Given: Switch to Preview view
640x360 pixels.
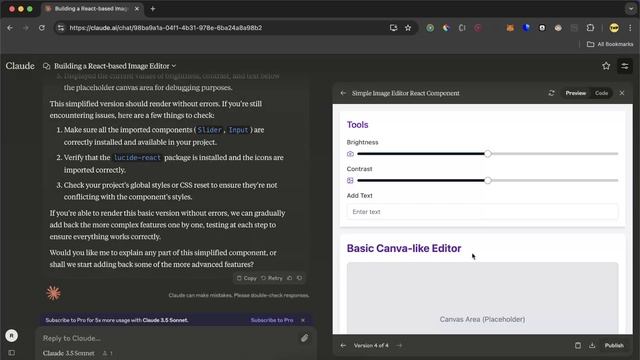Looking at the screenshot, I should [576, 93].
